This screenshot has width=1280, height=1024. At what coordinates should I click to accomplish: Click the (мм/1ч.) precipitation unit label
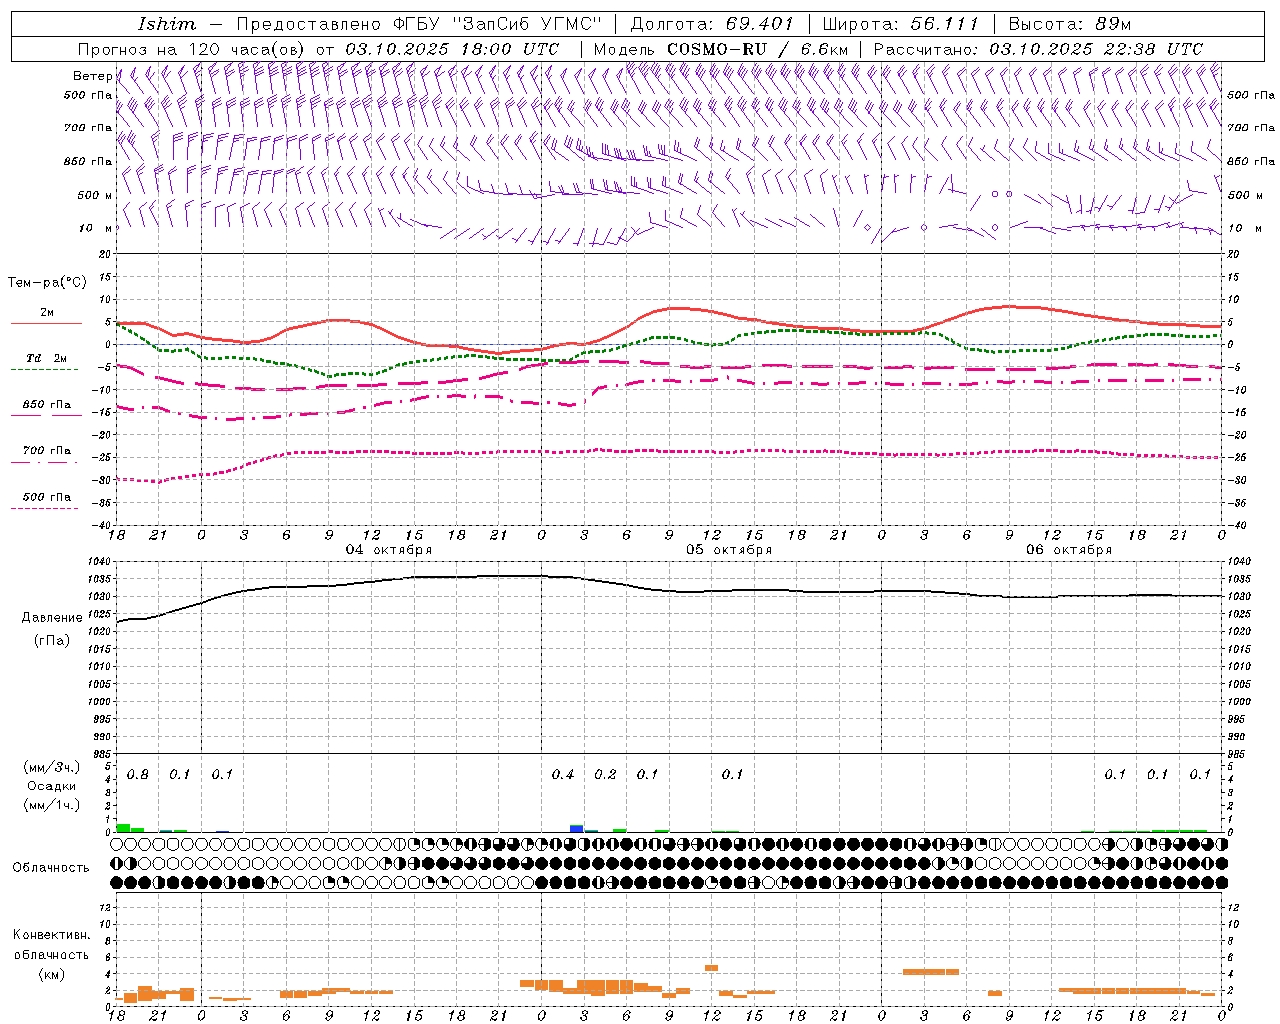tap(51, 805)
